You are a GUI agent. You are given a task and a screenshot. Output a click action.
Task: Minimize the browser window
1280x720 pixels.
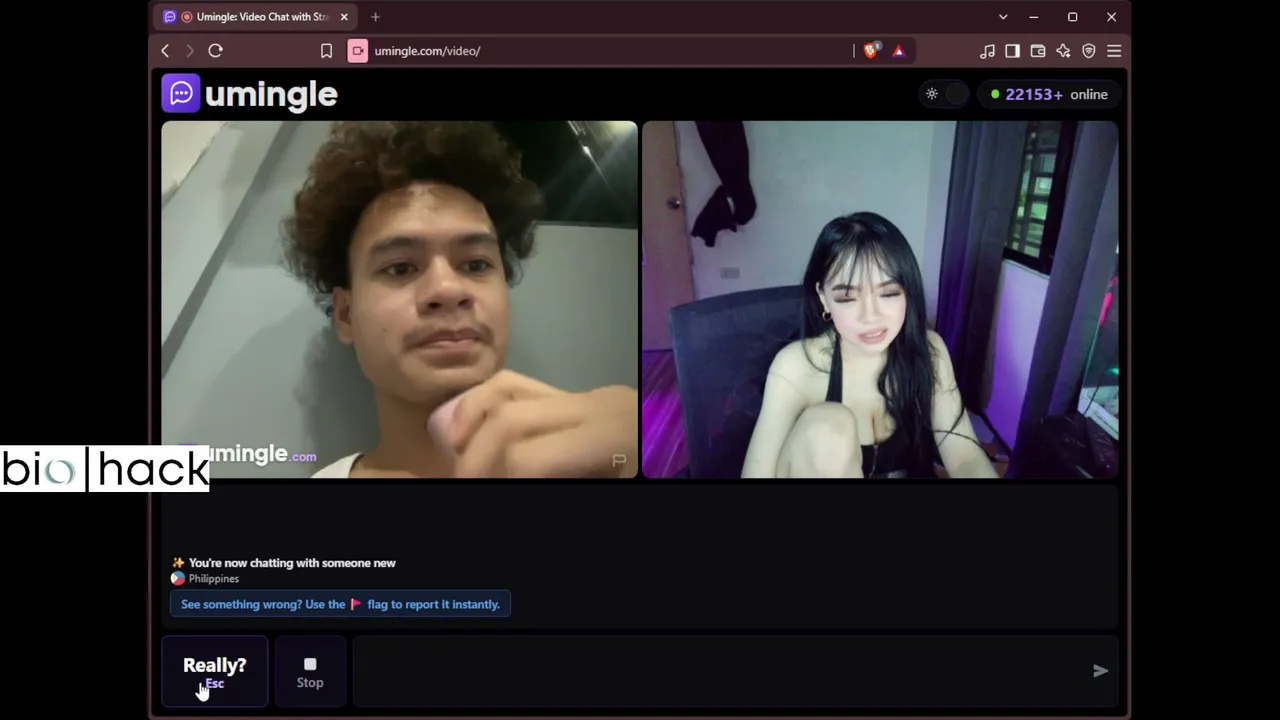[x=1034, y=17]
